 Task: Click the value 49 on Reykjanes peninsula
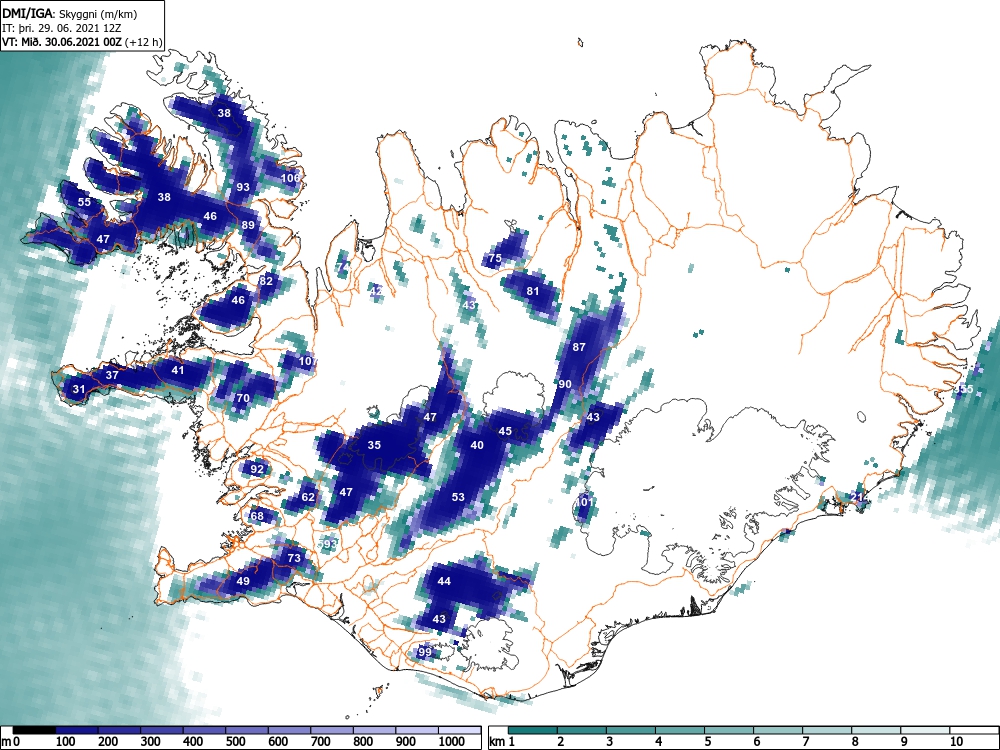click(x=243, y=581)
